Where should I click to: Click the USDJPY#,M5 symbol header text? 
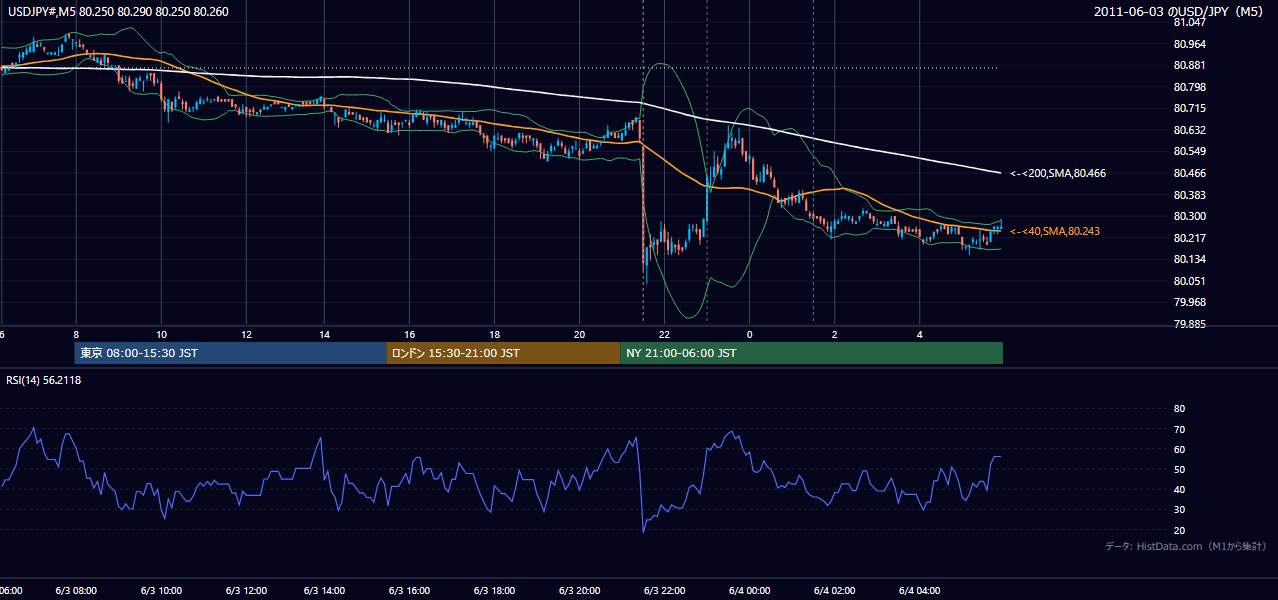tap(117, 12)
